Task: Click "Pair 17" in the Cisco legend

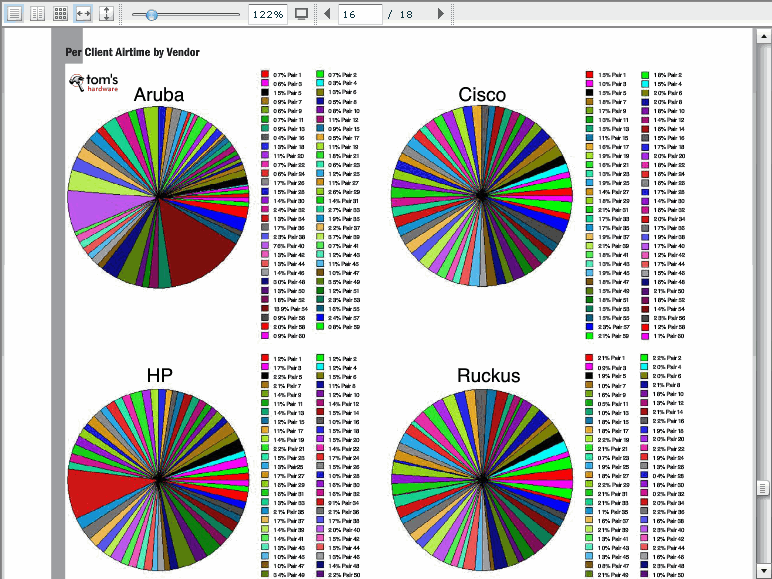Action: tap(621, 147)
